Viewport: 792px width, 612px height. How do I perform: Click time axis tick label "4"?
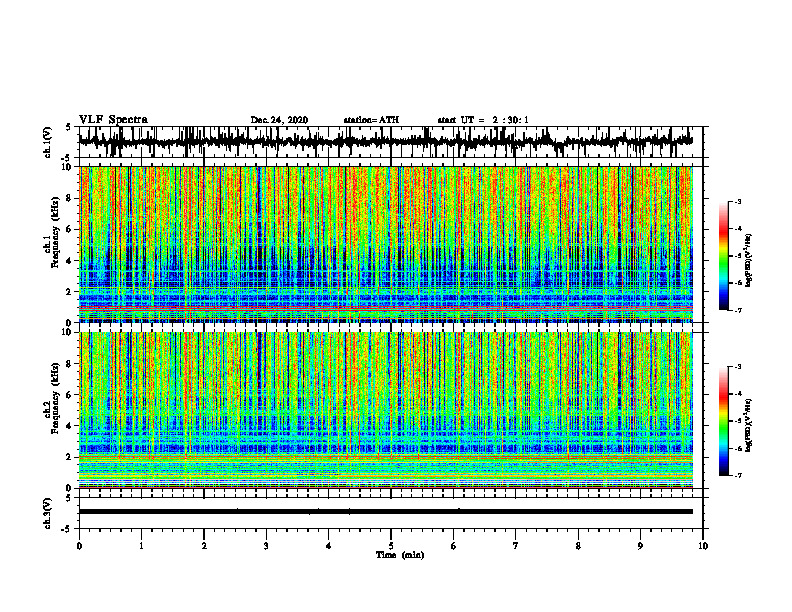328,546
